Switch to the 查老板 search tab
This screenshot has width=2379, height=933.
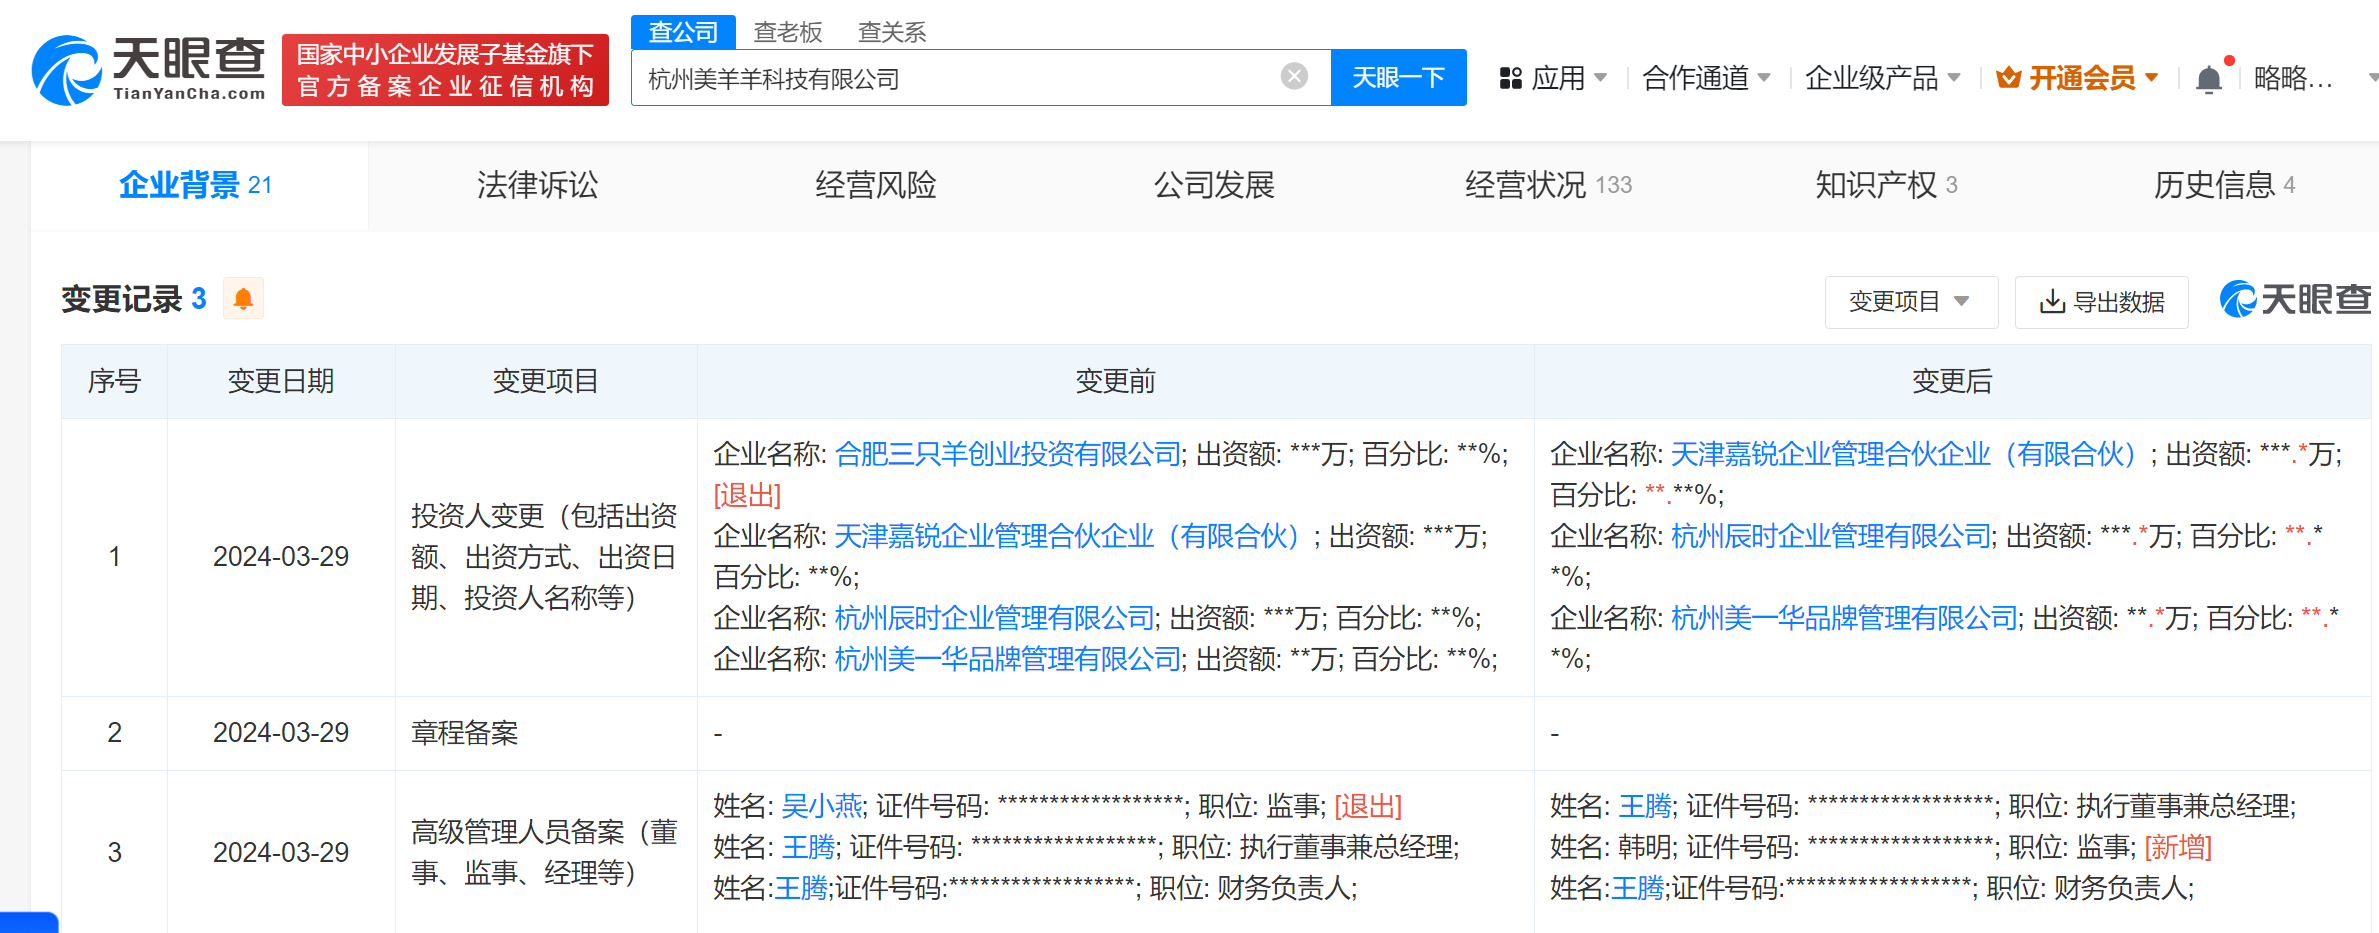coord(787,32)
